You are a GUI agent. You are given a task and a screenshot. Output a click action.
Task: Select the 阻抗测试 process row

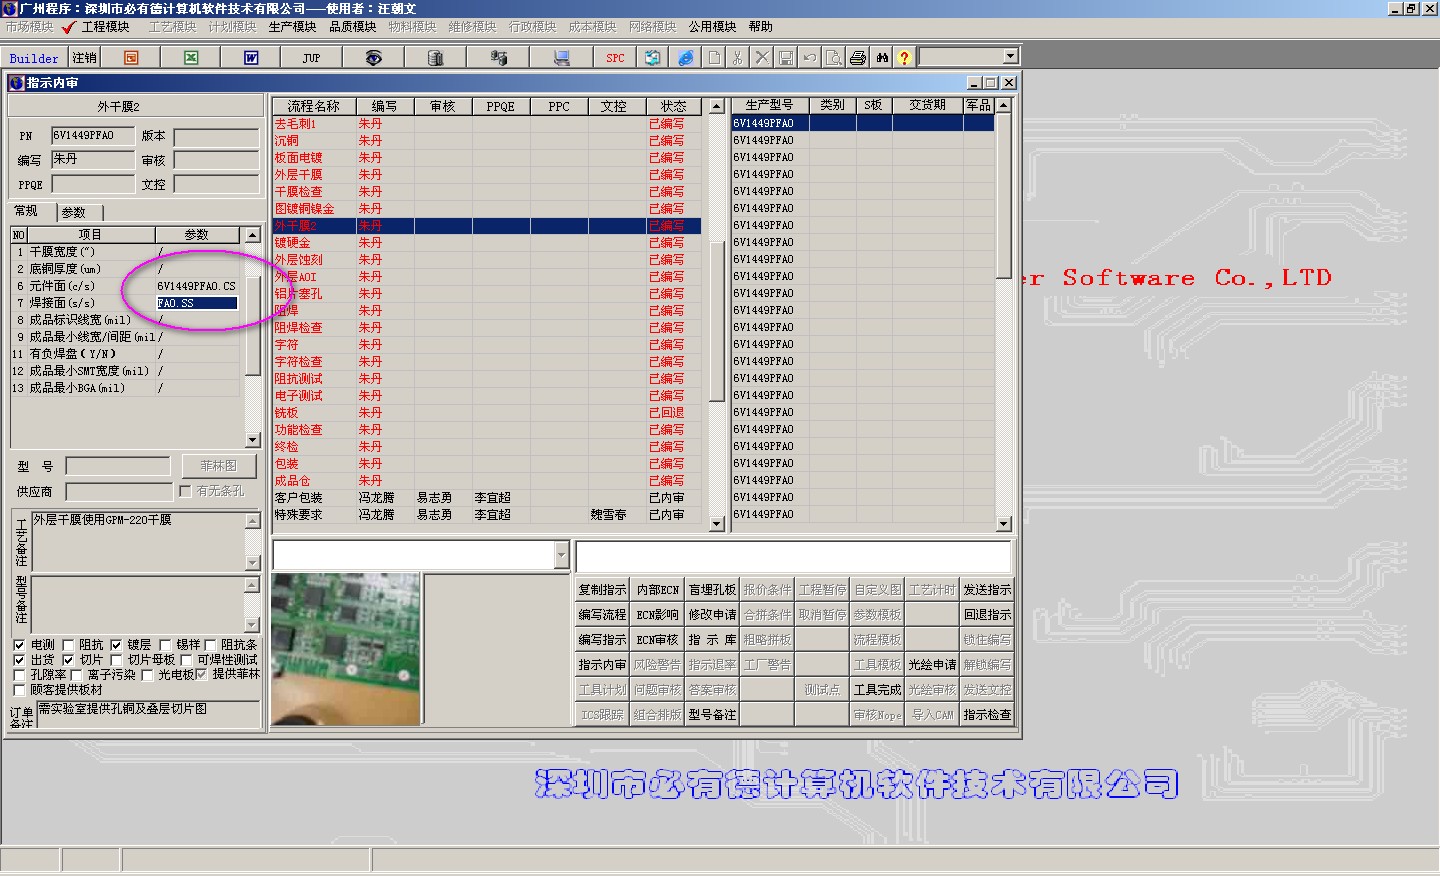[487, 379]
